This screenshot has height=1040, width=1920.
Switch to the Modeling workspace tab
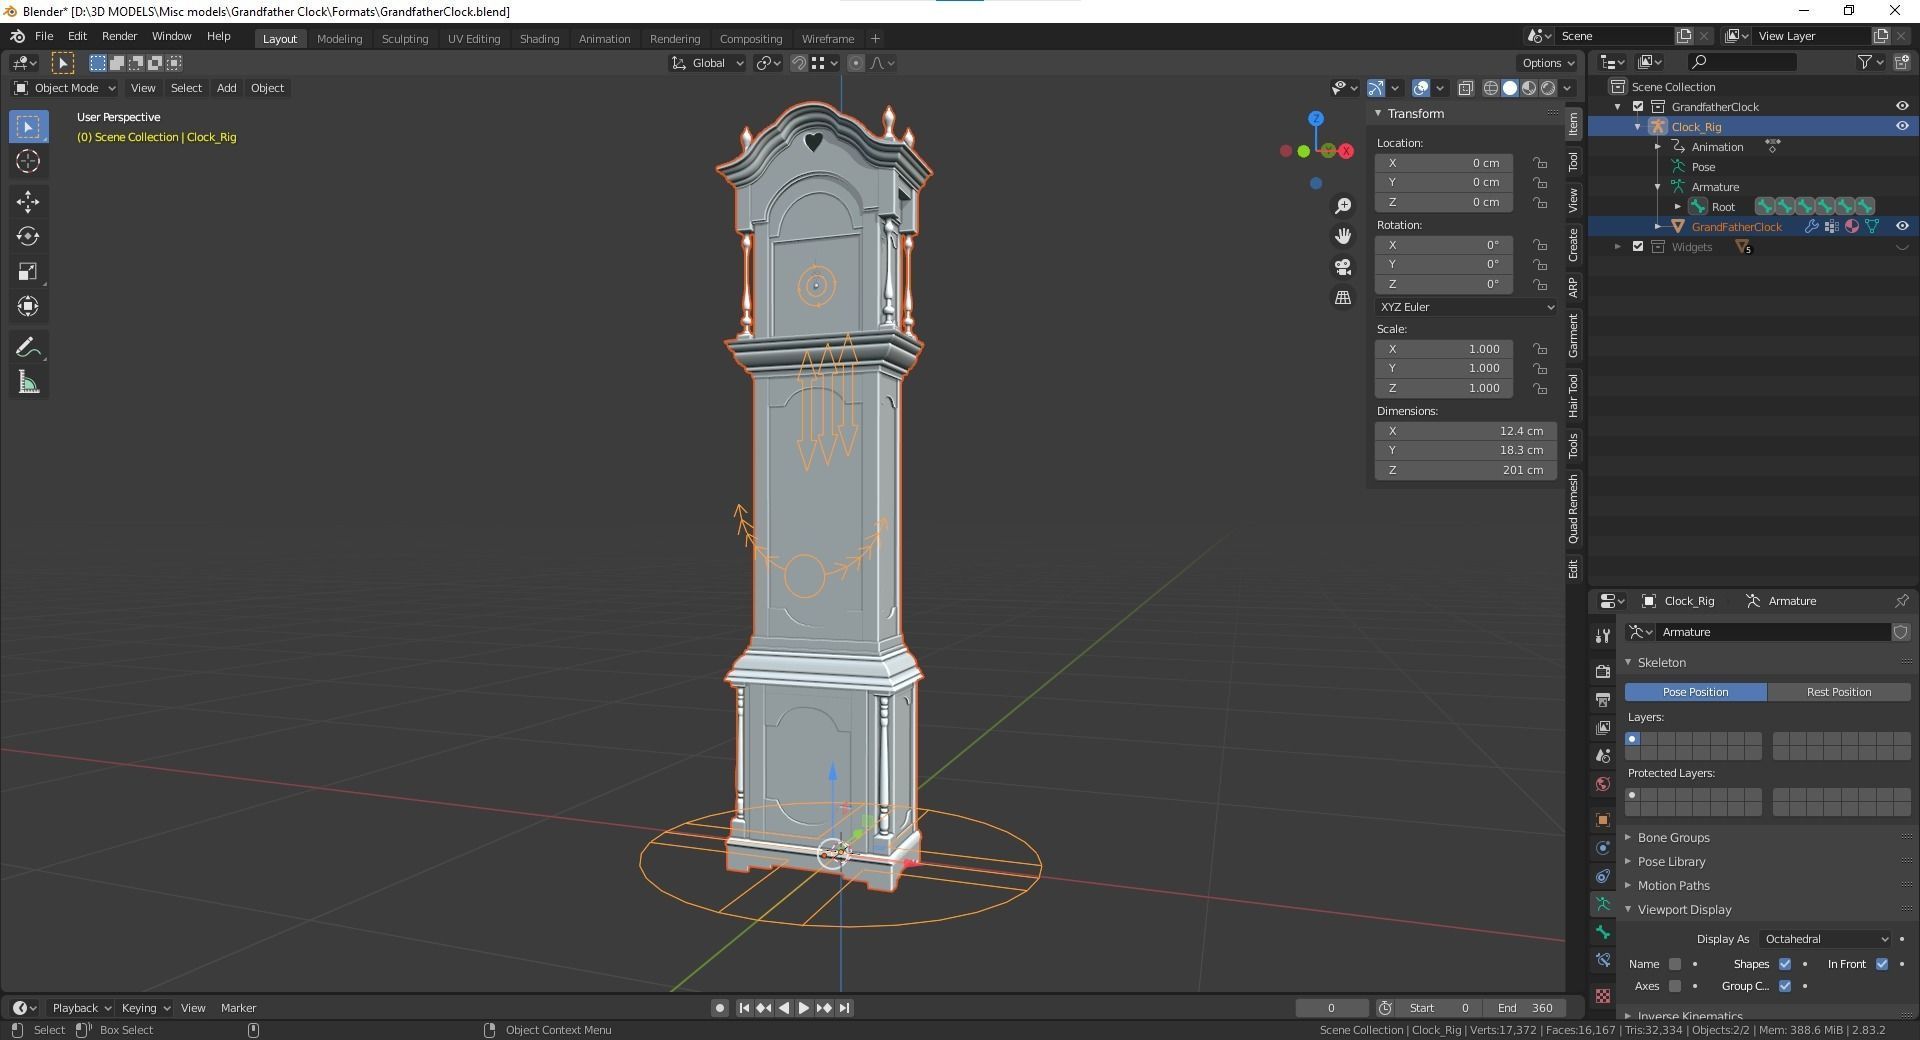(x=339, y=39)
